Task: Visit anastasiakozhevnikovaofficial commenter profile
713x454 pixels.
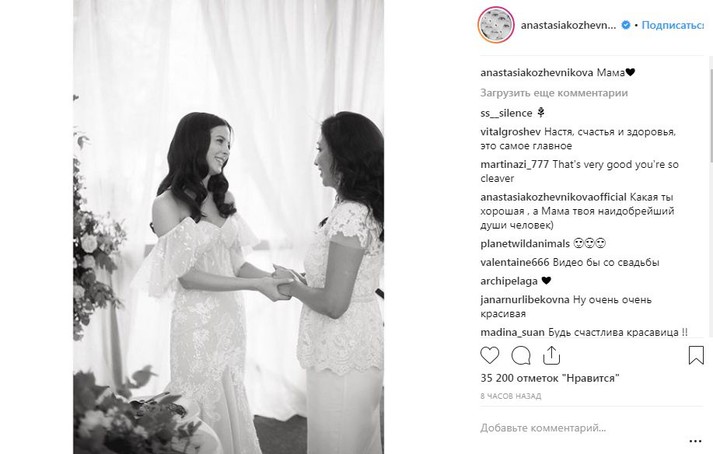Action: [x=553, y=197]
